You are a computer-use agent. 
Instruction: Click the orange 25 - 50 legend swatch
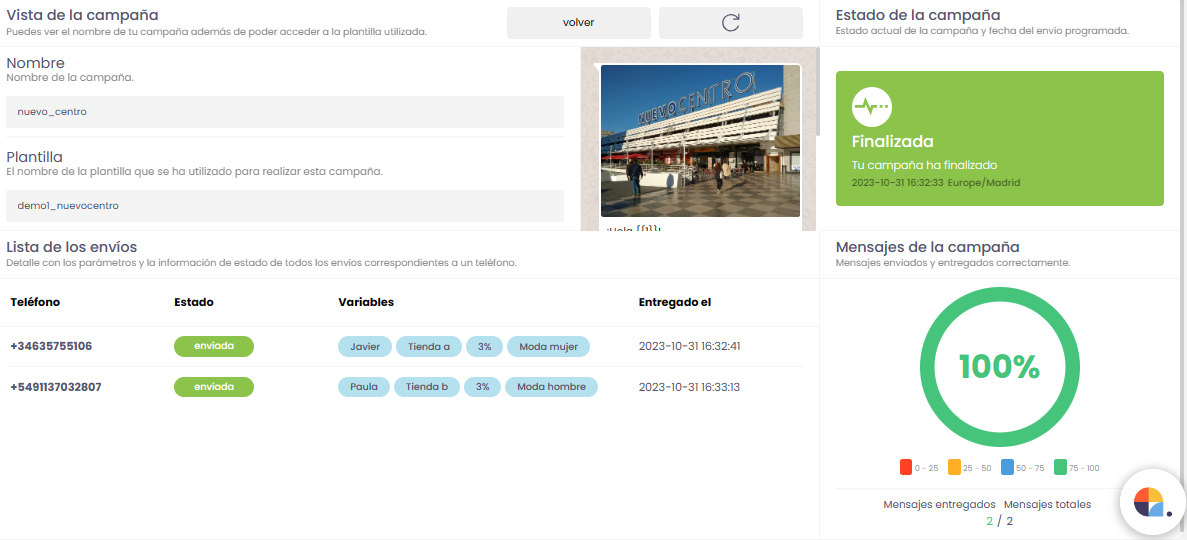[x=954, y=467]
